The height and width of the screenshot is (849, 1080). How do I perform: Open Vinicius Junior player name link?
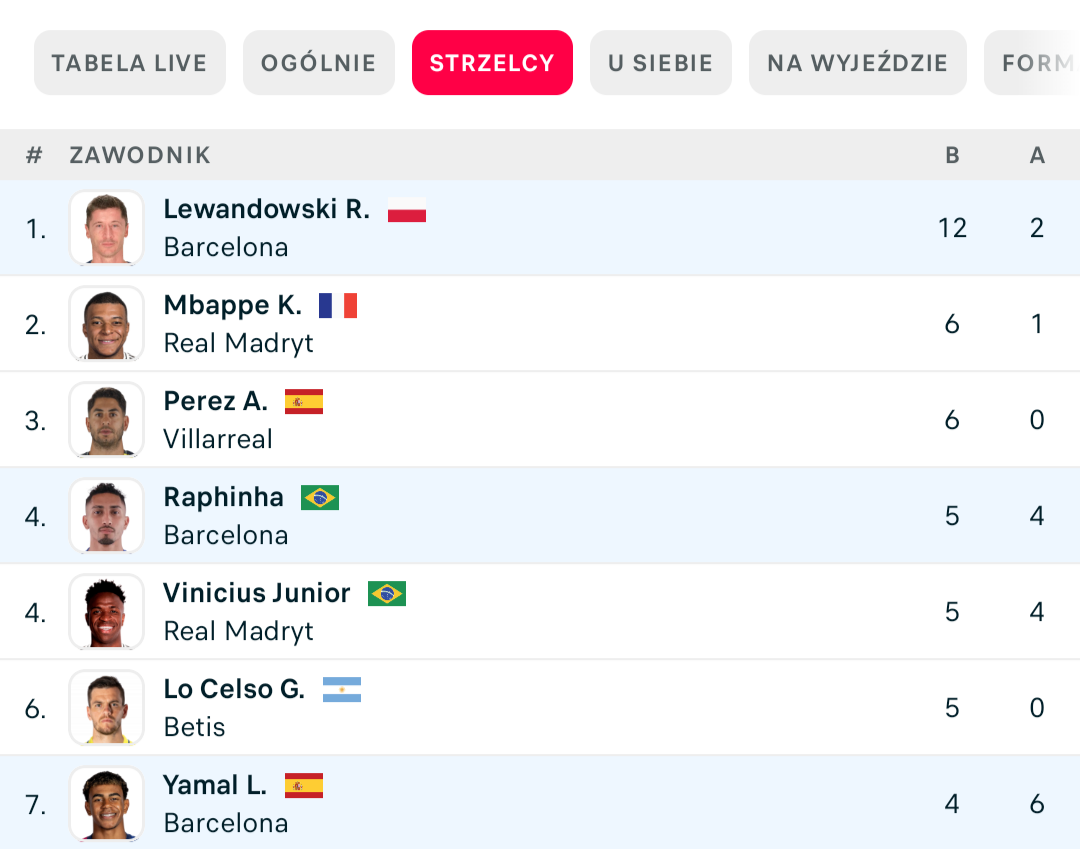coord(257,593)
